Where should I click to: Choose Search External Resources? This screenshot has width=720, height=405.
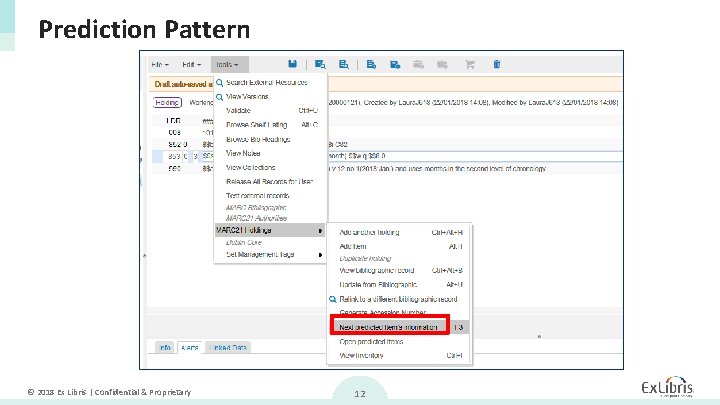coord(266,83)
